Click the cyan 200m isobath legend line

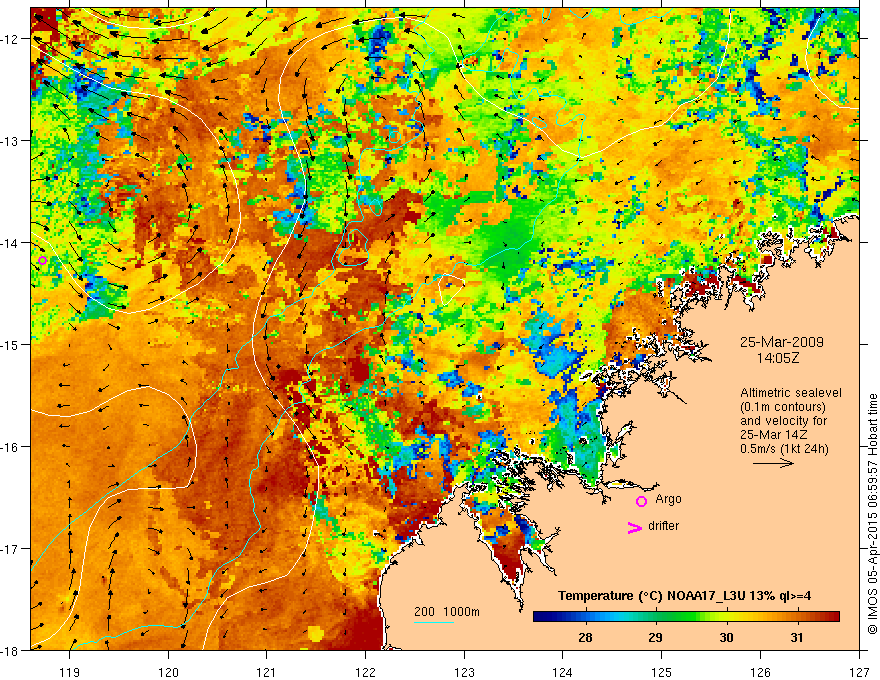(x=434, y=622)
